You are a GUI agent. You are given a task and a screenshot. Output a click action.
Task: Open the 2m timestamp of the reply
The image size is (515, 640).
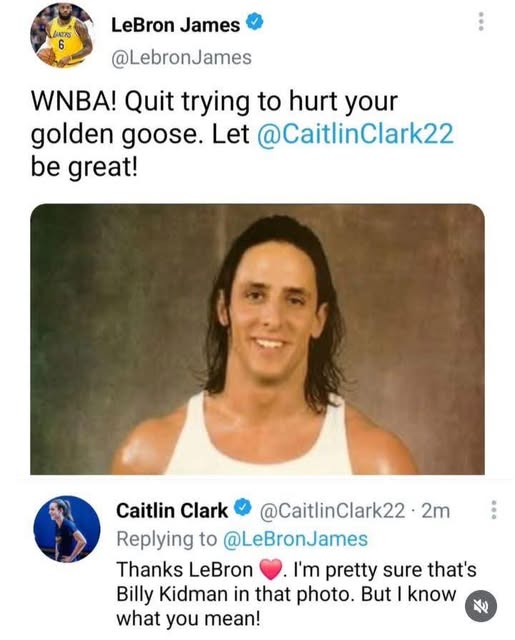tap(435, 511)
